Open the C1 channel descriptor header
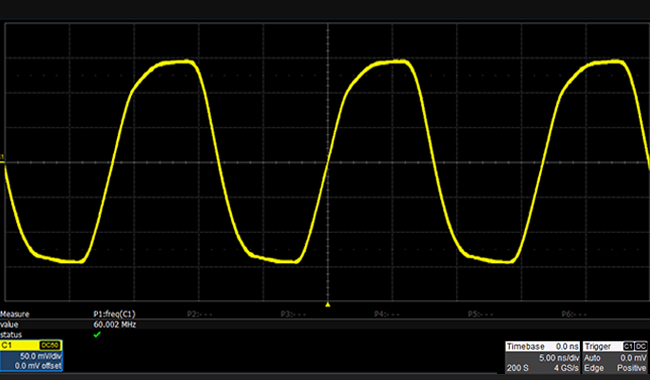 (31, 346)
